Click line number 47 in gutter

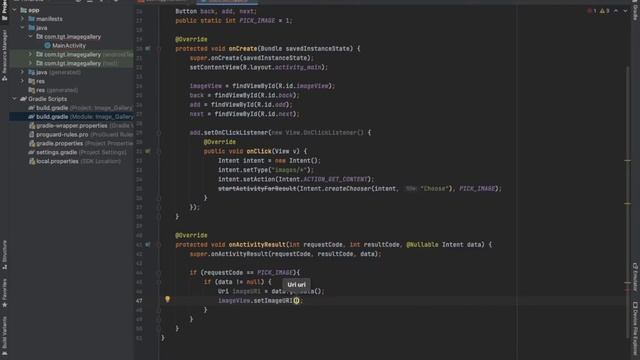point(139,301)
